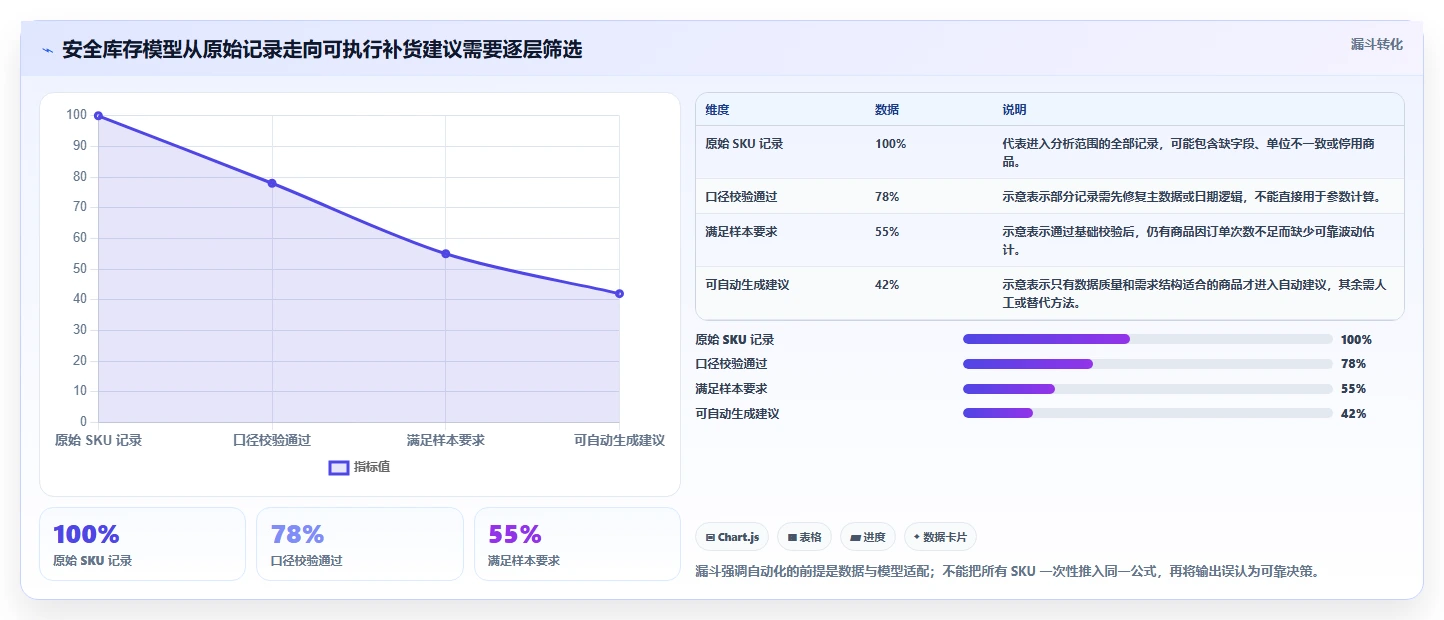Click the 口径校验通过 progress bar
The height and width of the screenshot is (620, 1444).
[1148, 364]
